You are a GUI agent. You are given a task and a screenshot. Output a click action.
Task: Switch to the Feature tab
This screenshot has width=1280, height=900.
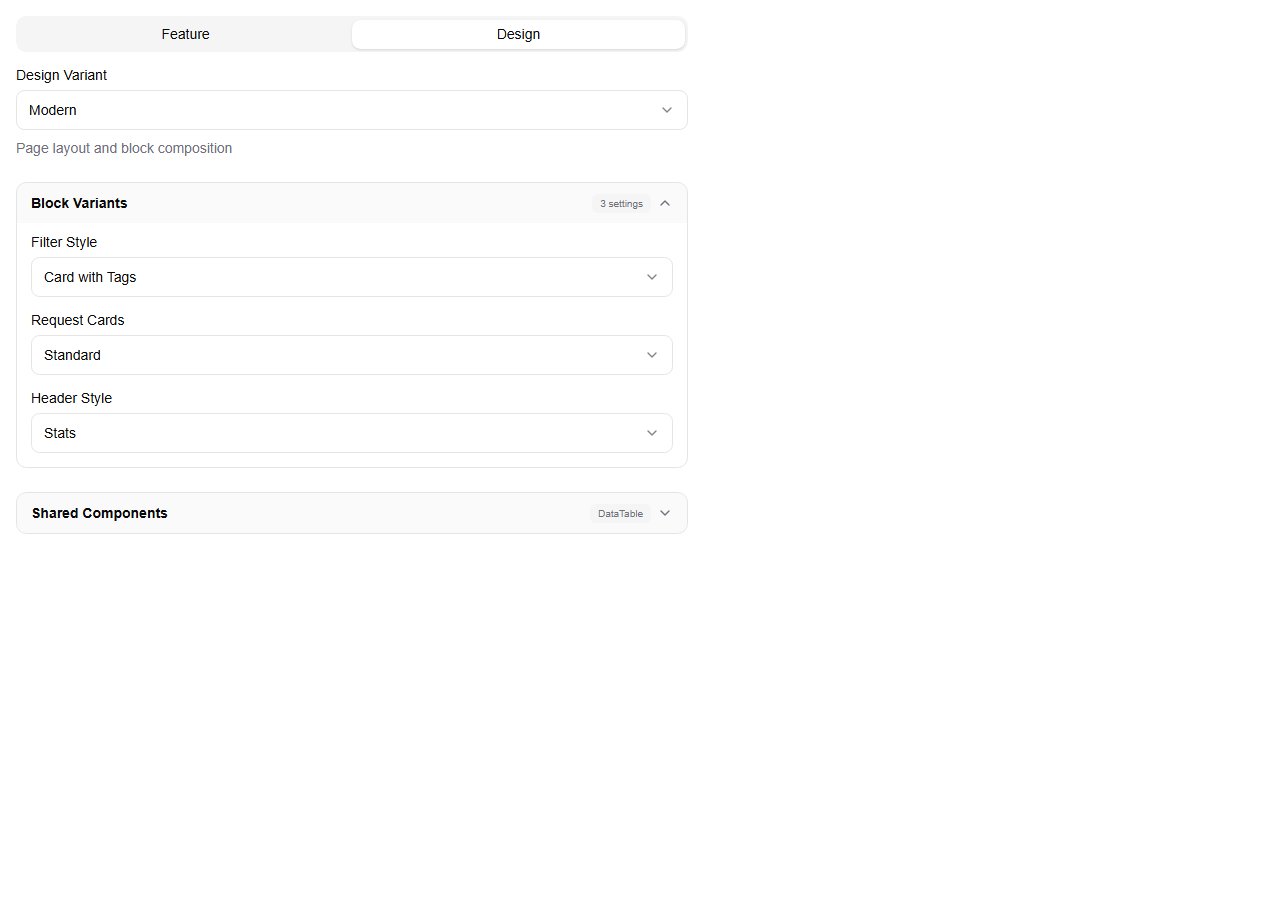point(185,34)
